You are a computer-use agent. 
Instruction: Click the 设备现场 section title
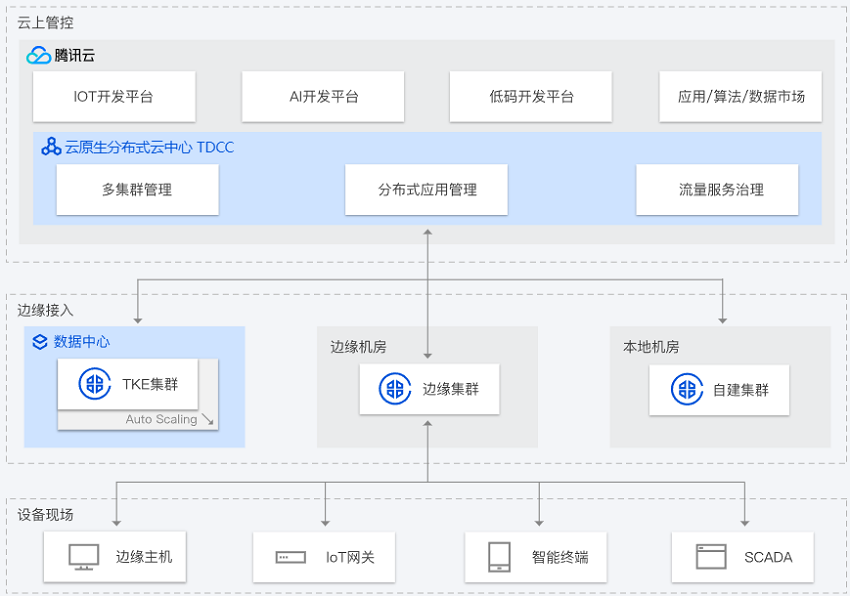click(x=46, y=515)
